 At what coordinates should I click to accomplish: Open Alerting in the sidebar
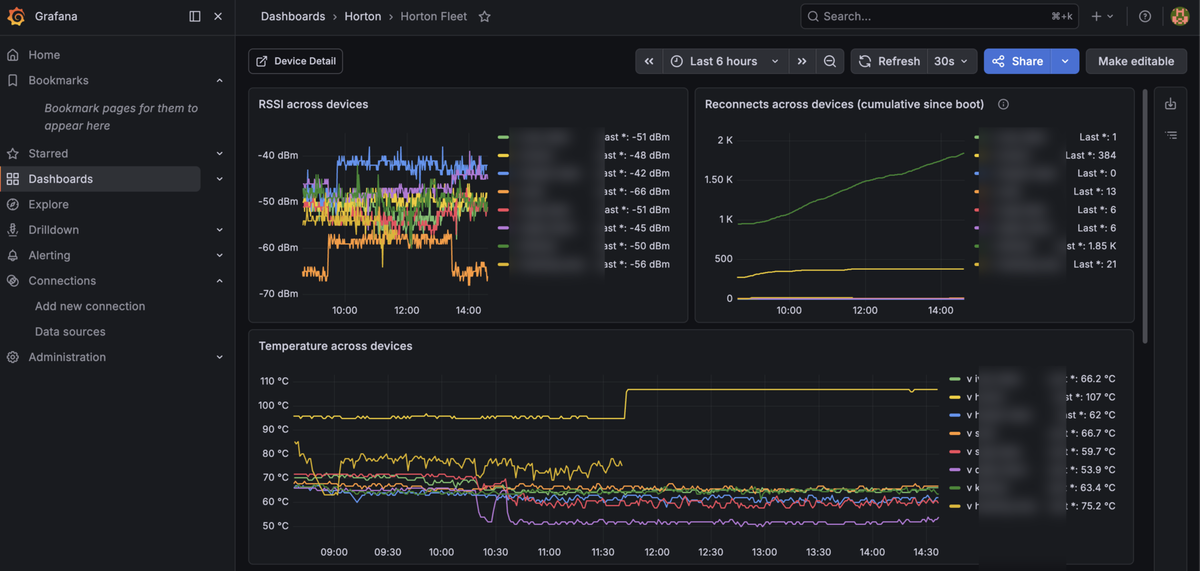click(49, 255)
